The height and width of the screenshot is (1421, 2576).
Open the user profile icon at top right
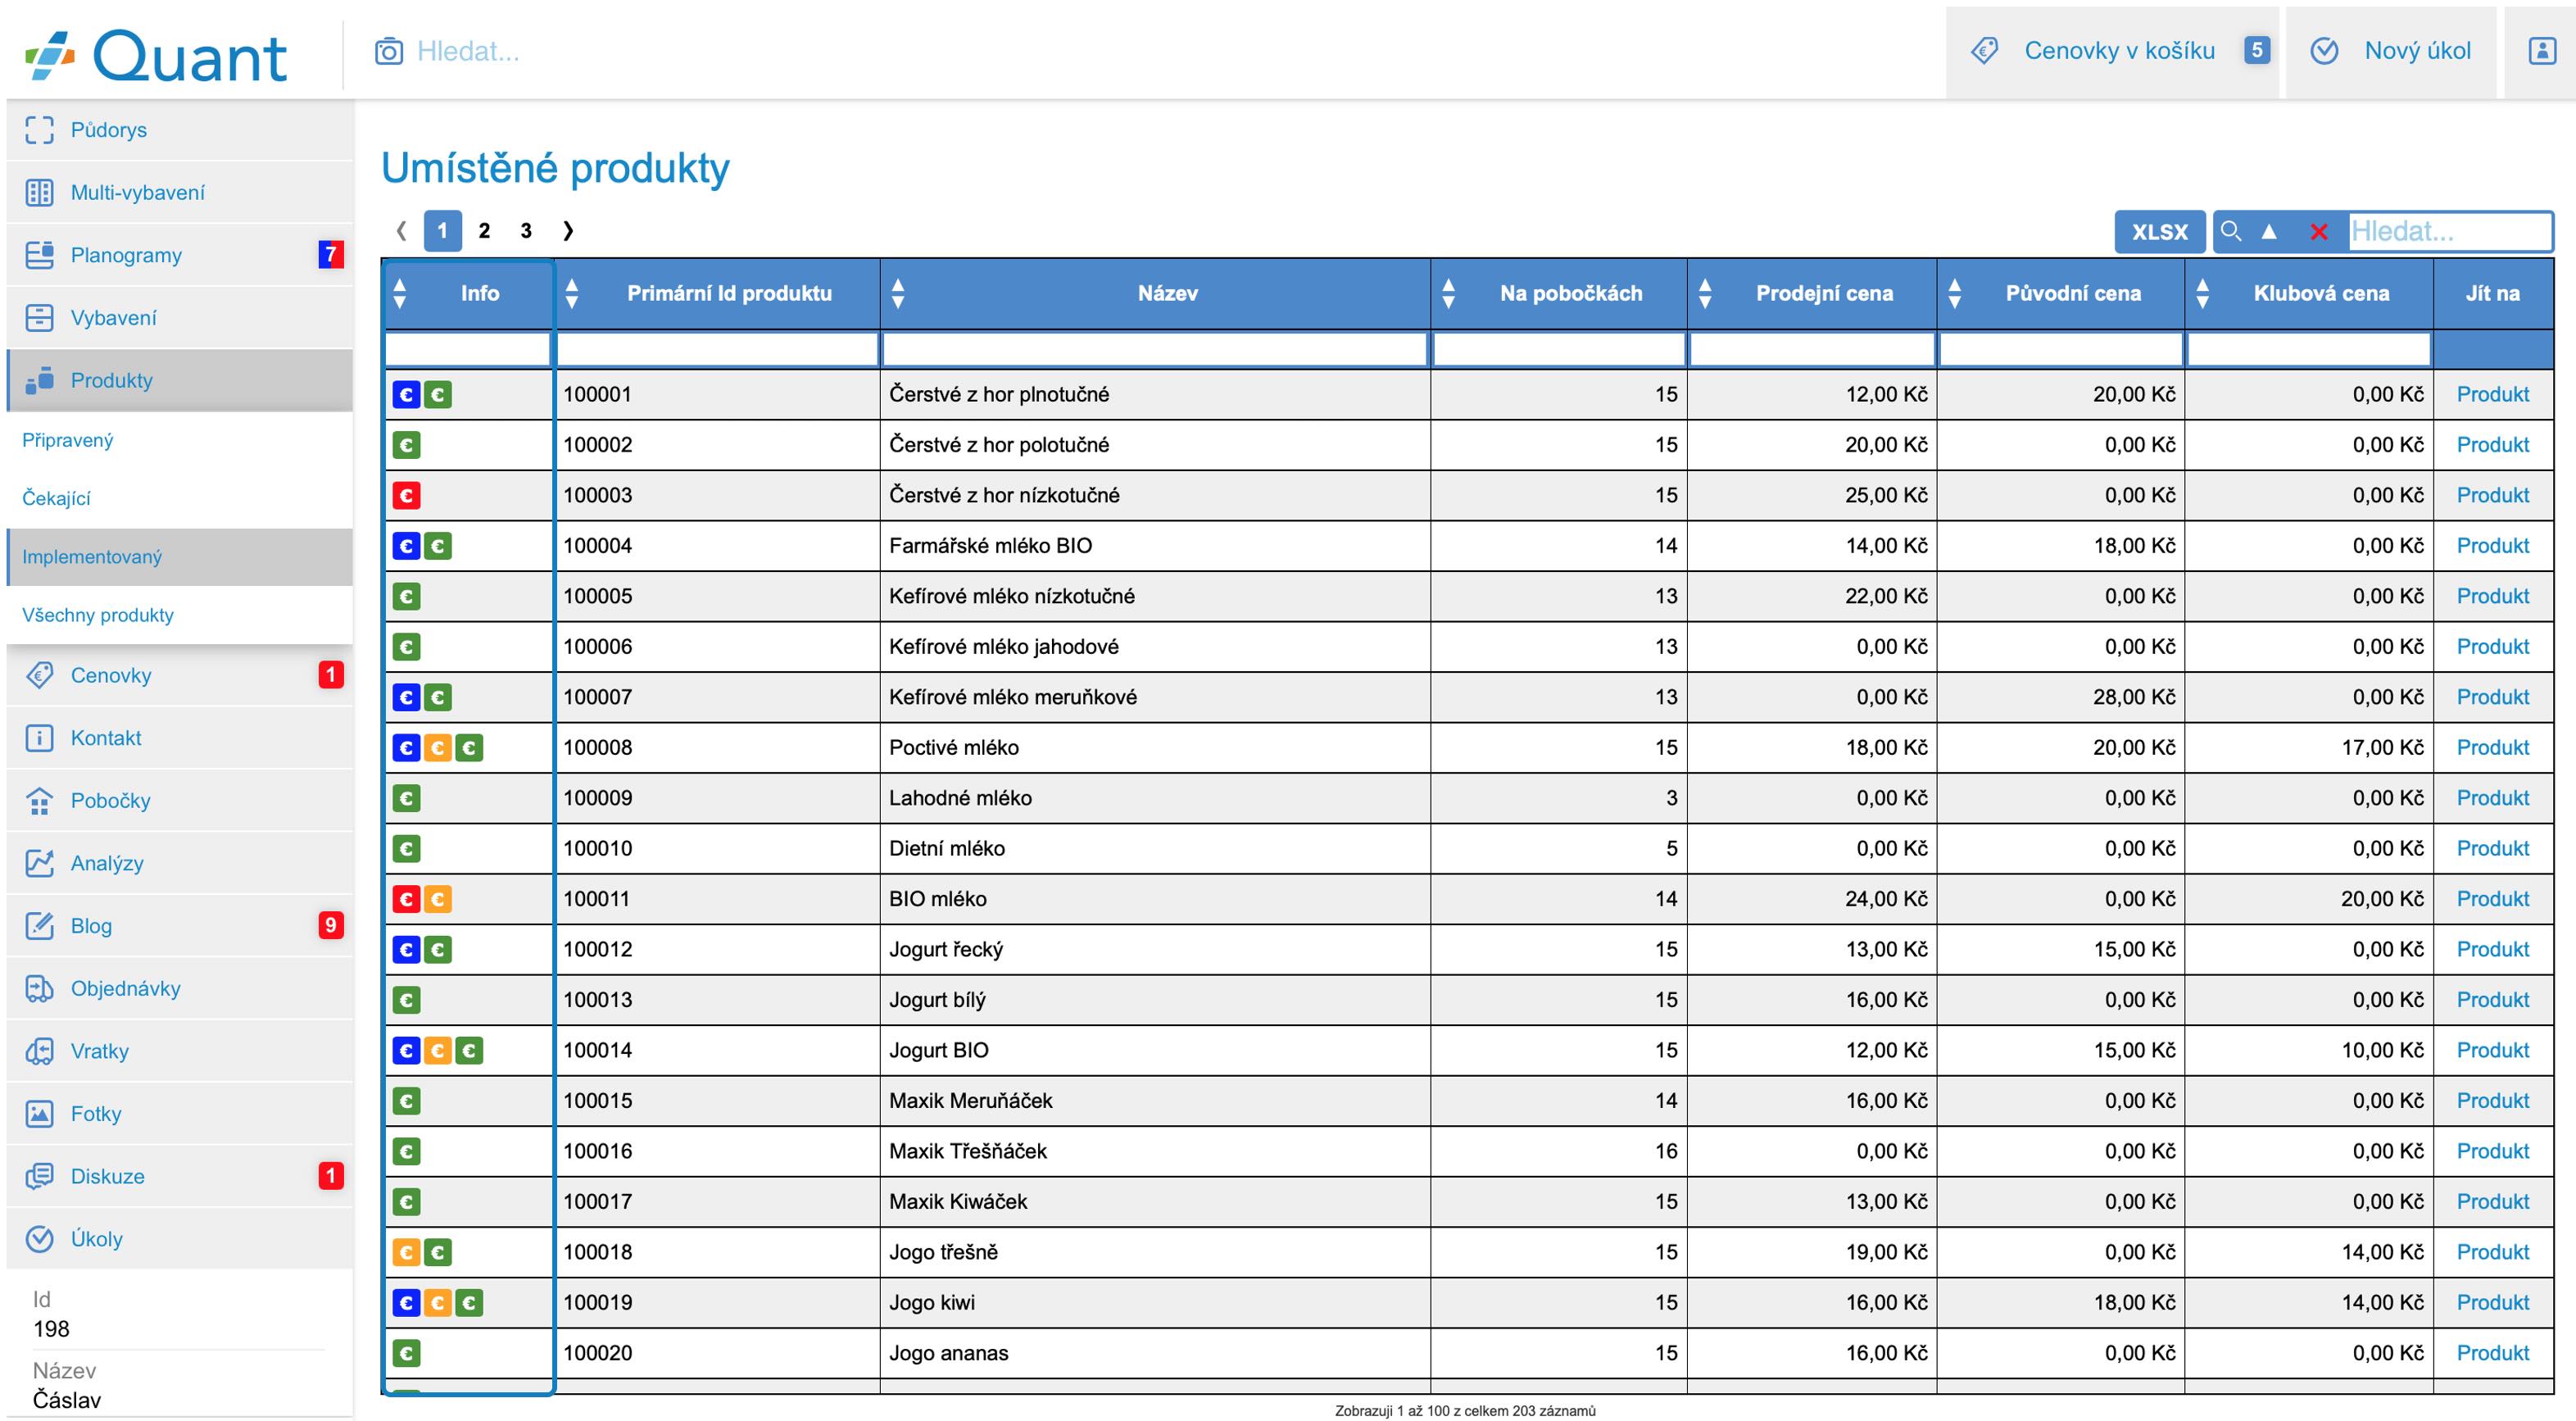[x=2541, y=51]
